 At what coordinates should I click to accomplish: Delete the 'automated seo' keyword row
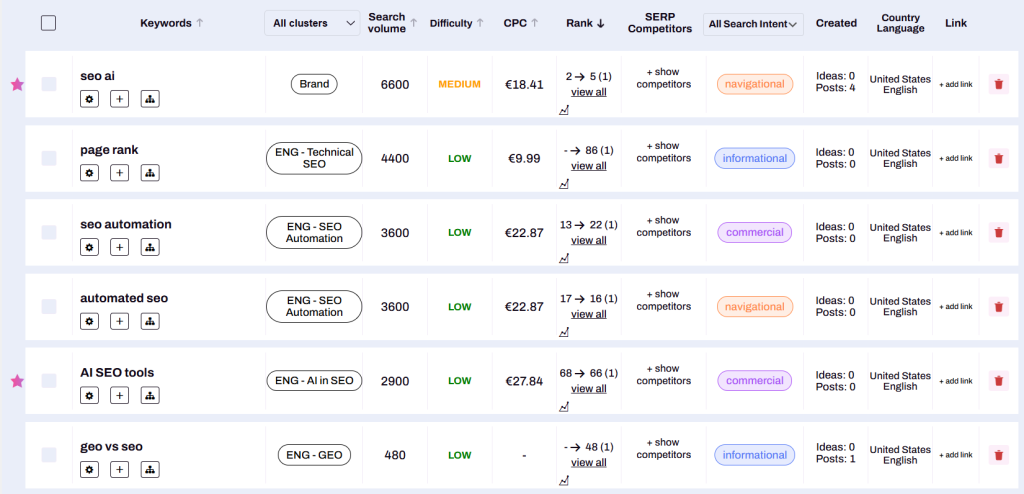click(998, 307)
